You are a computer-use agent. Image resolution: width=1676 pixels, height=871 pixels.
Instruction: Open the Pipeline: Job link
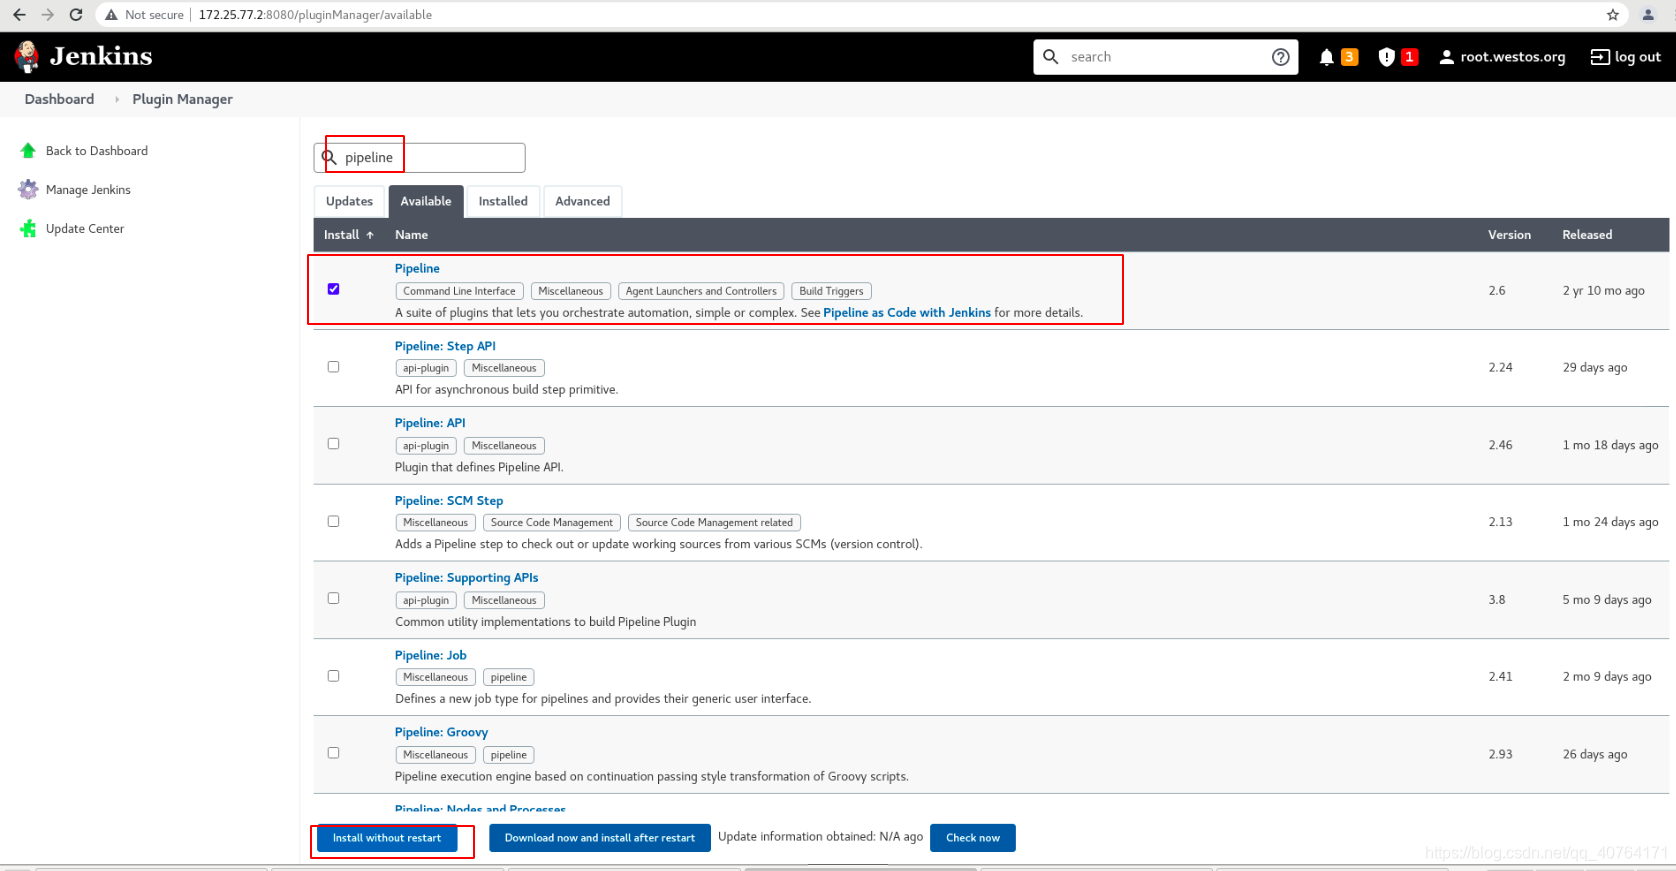point(431,655)
